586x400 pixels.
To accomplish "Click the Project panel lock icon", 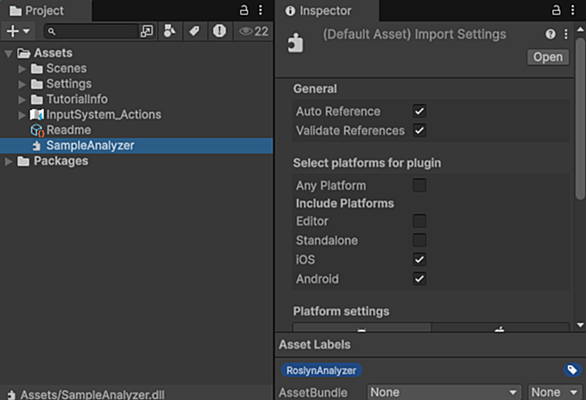I will click(x=244, y=10).
